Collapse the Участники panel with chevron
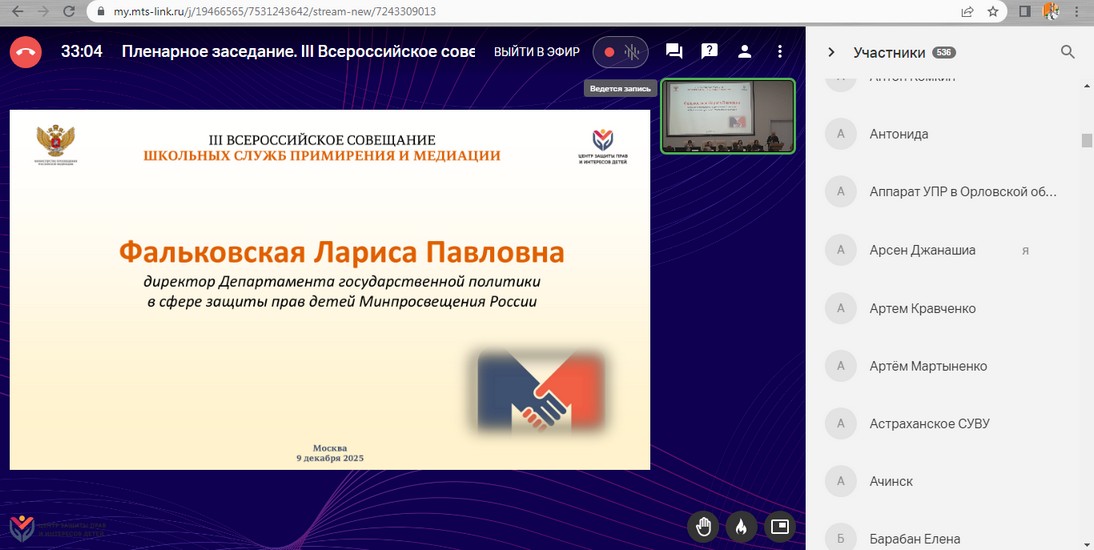Viewport: 1094px width, 550px height. click(x=831, y=52)
